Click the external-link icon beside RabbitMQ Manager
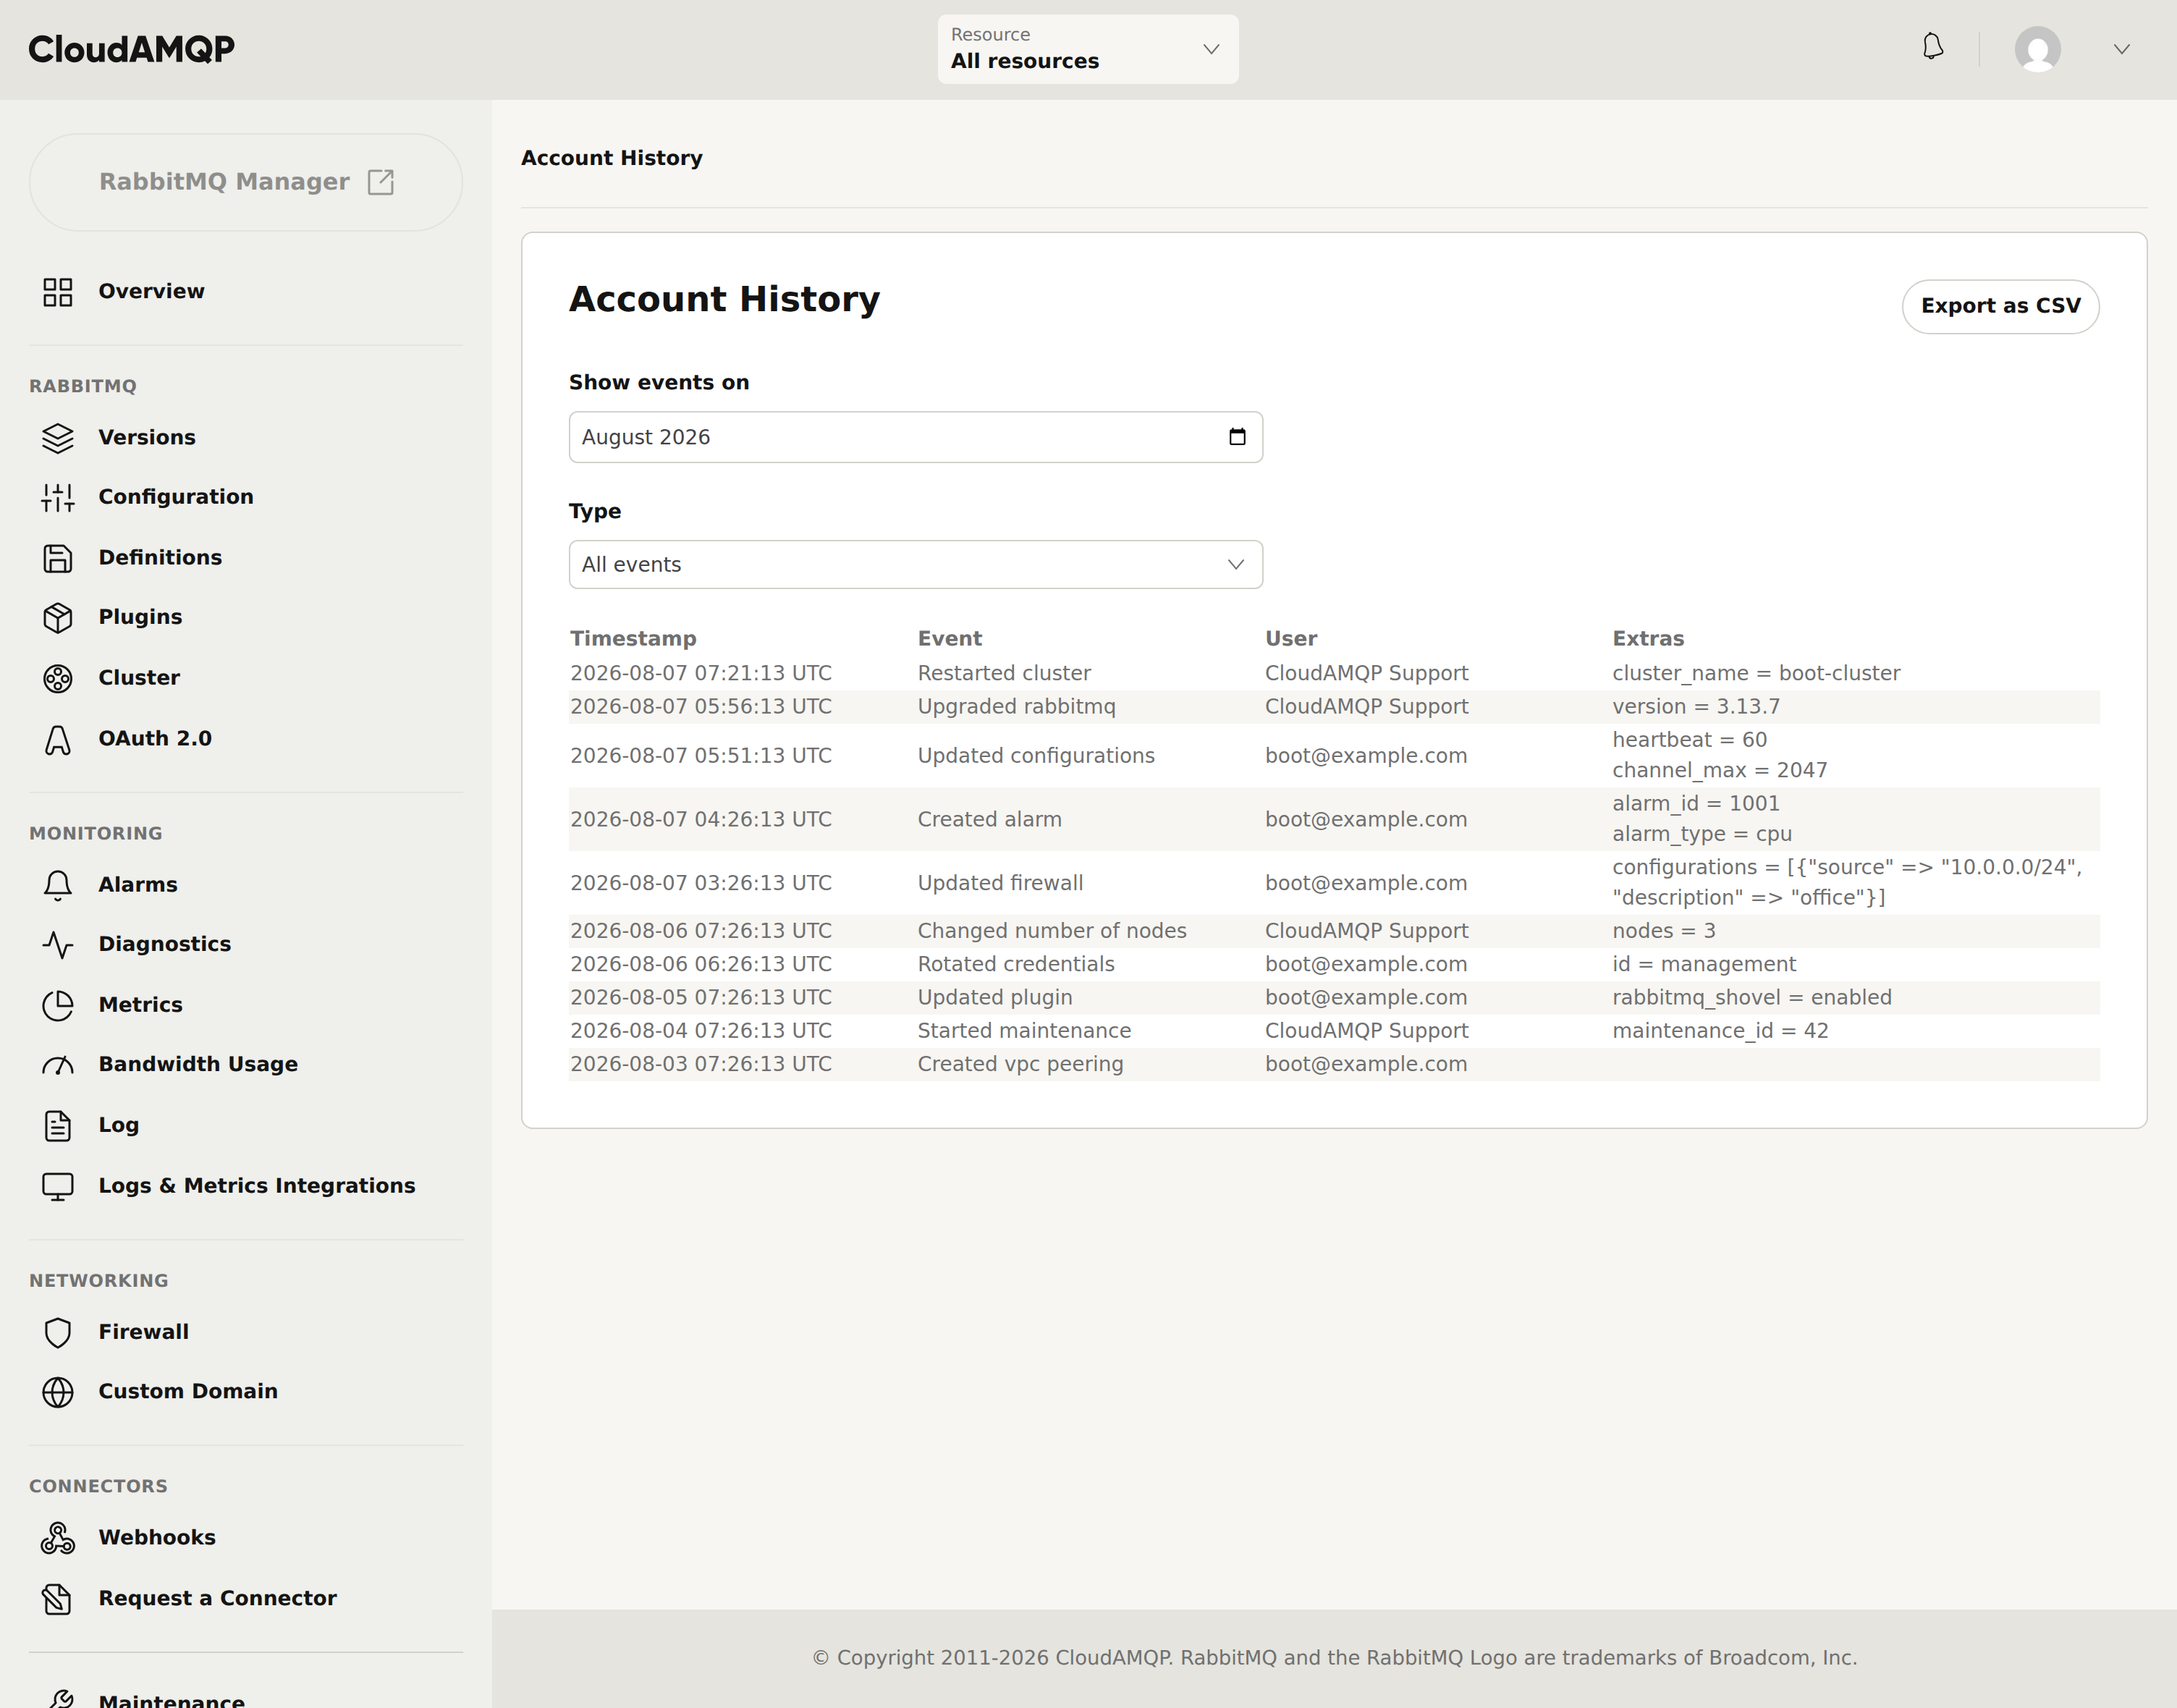The width and height of the screenshot is (2177, 1708). coord(381,182)
